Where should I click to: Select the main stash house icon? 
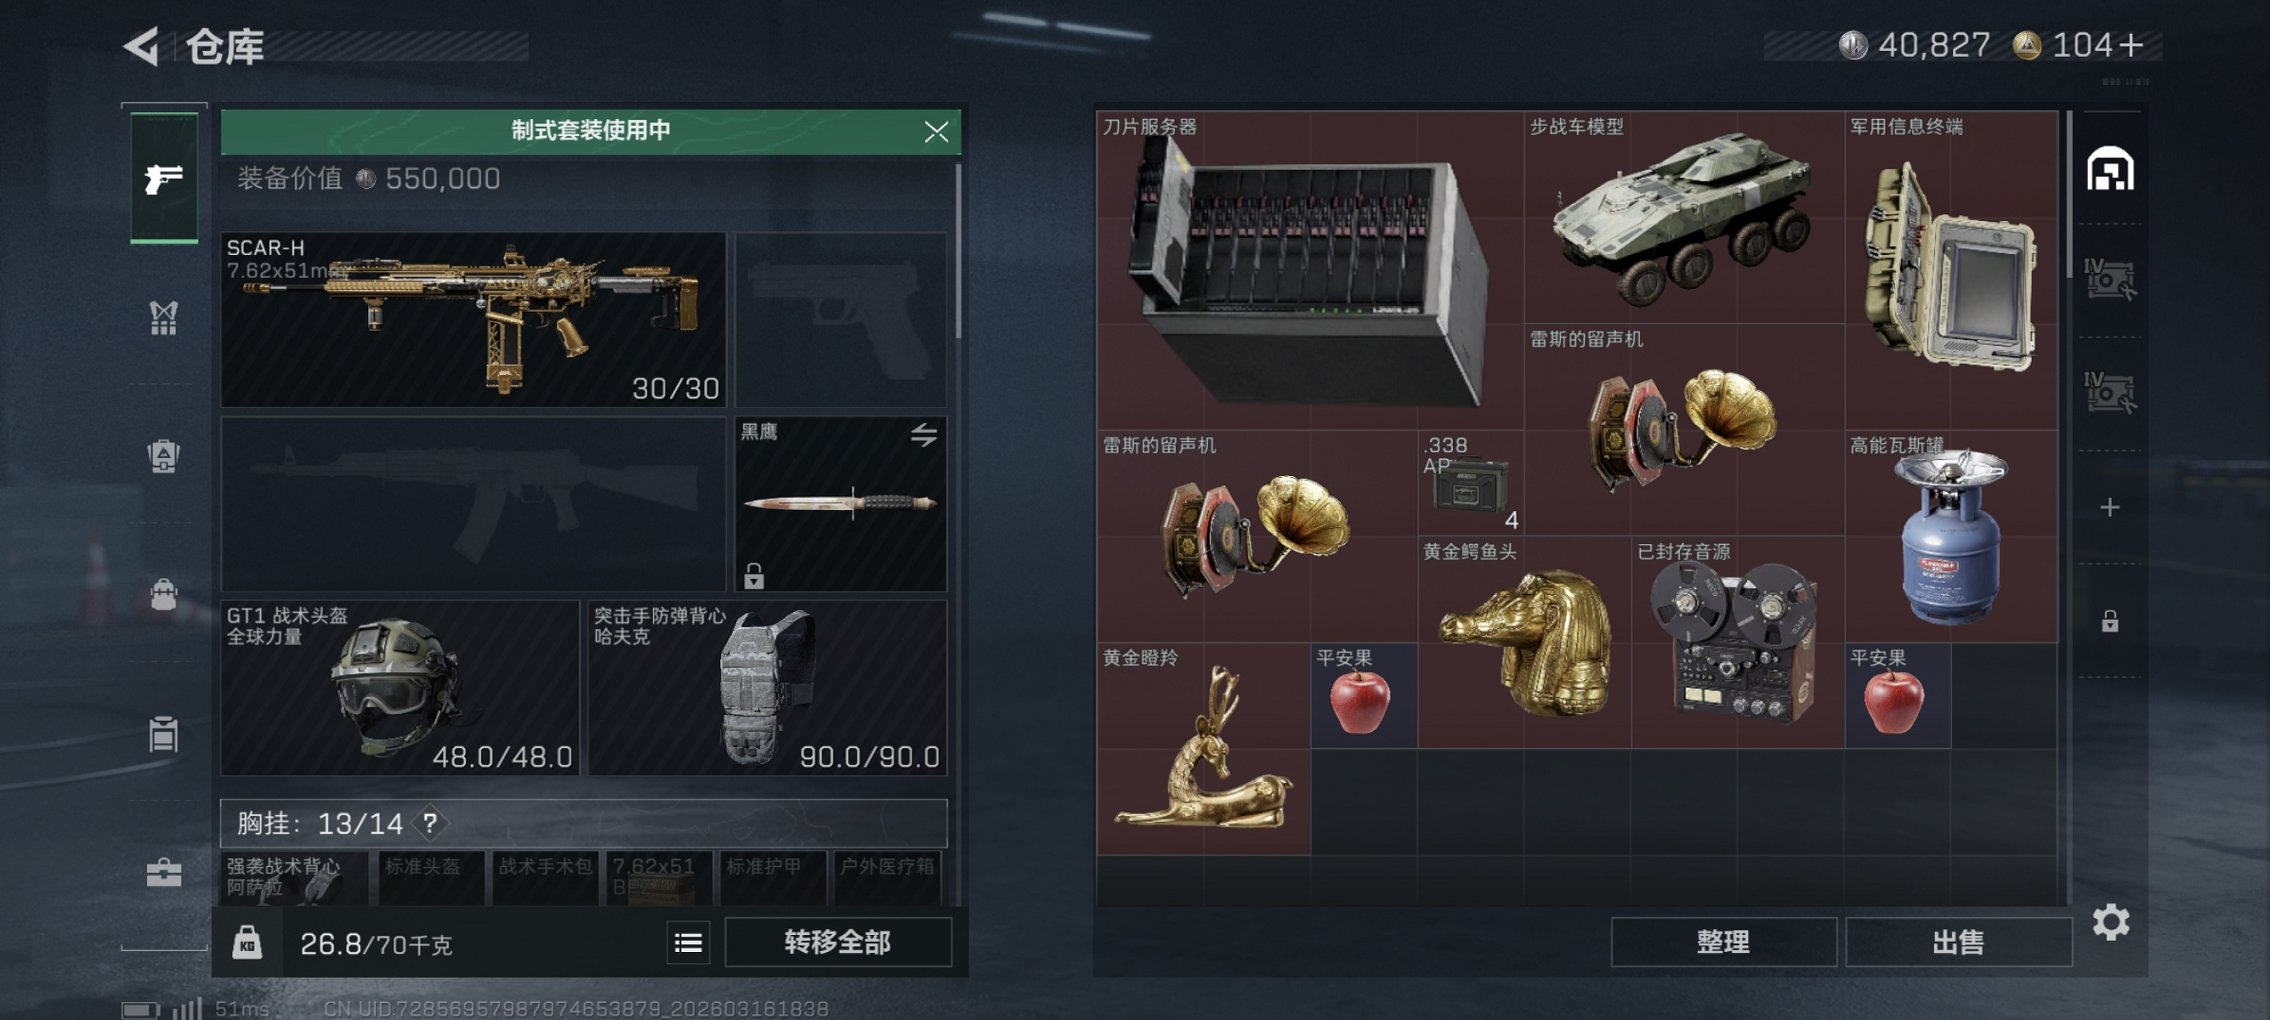2110,169
